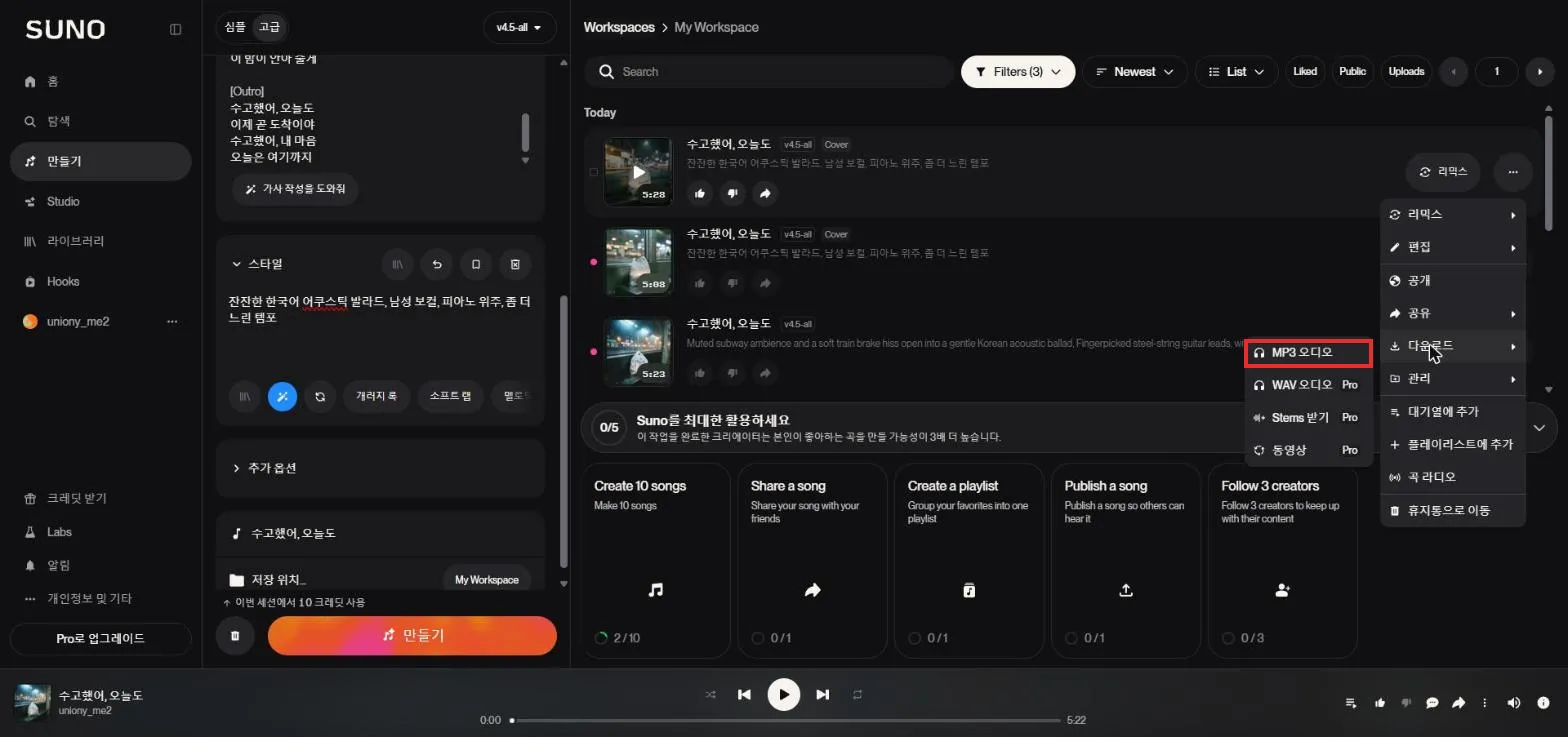Click the trash icon beside 만들기 button
This screenshot has width=1568, height=737.
235,635
